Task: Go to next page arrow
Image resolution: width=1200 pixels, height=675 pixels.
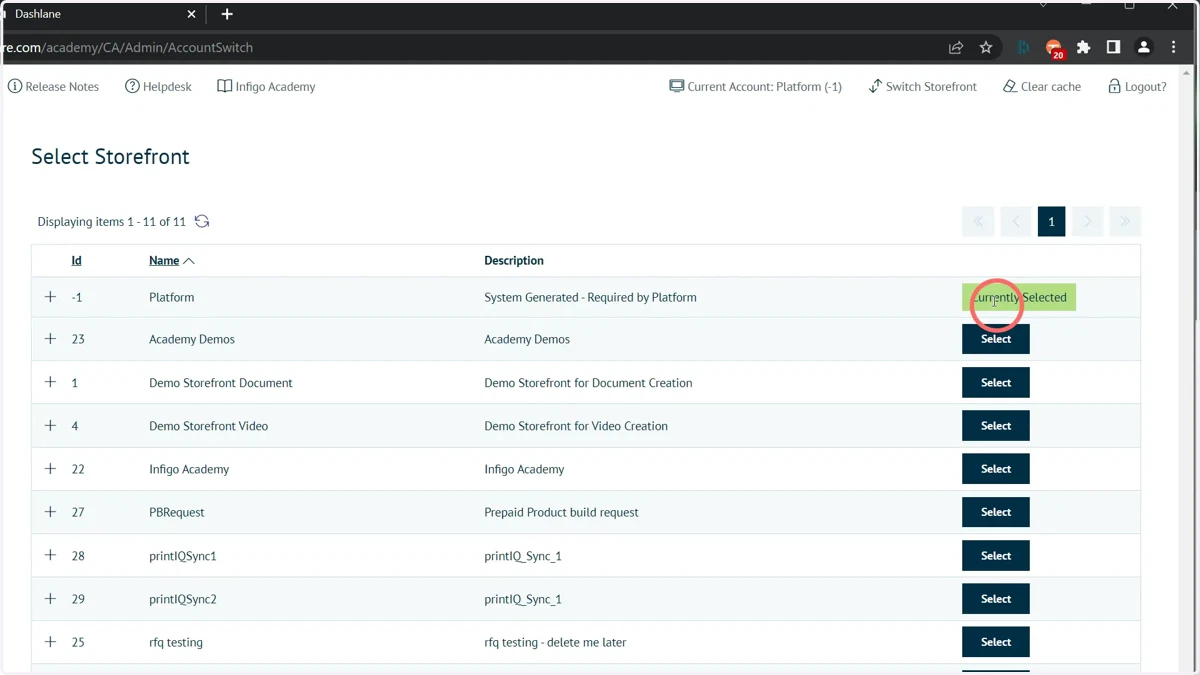Action: coord(1088,221)
